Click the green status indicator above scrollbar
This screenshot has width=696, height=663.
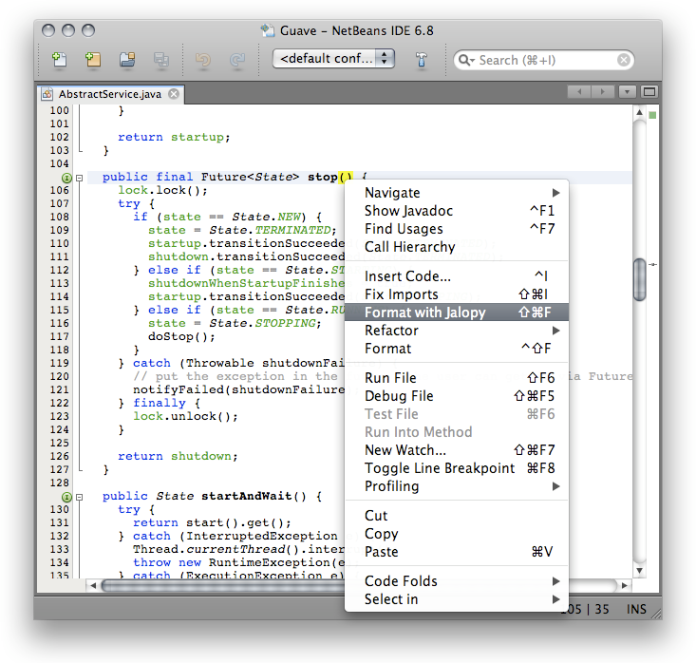click(x=652, y=115)
